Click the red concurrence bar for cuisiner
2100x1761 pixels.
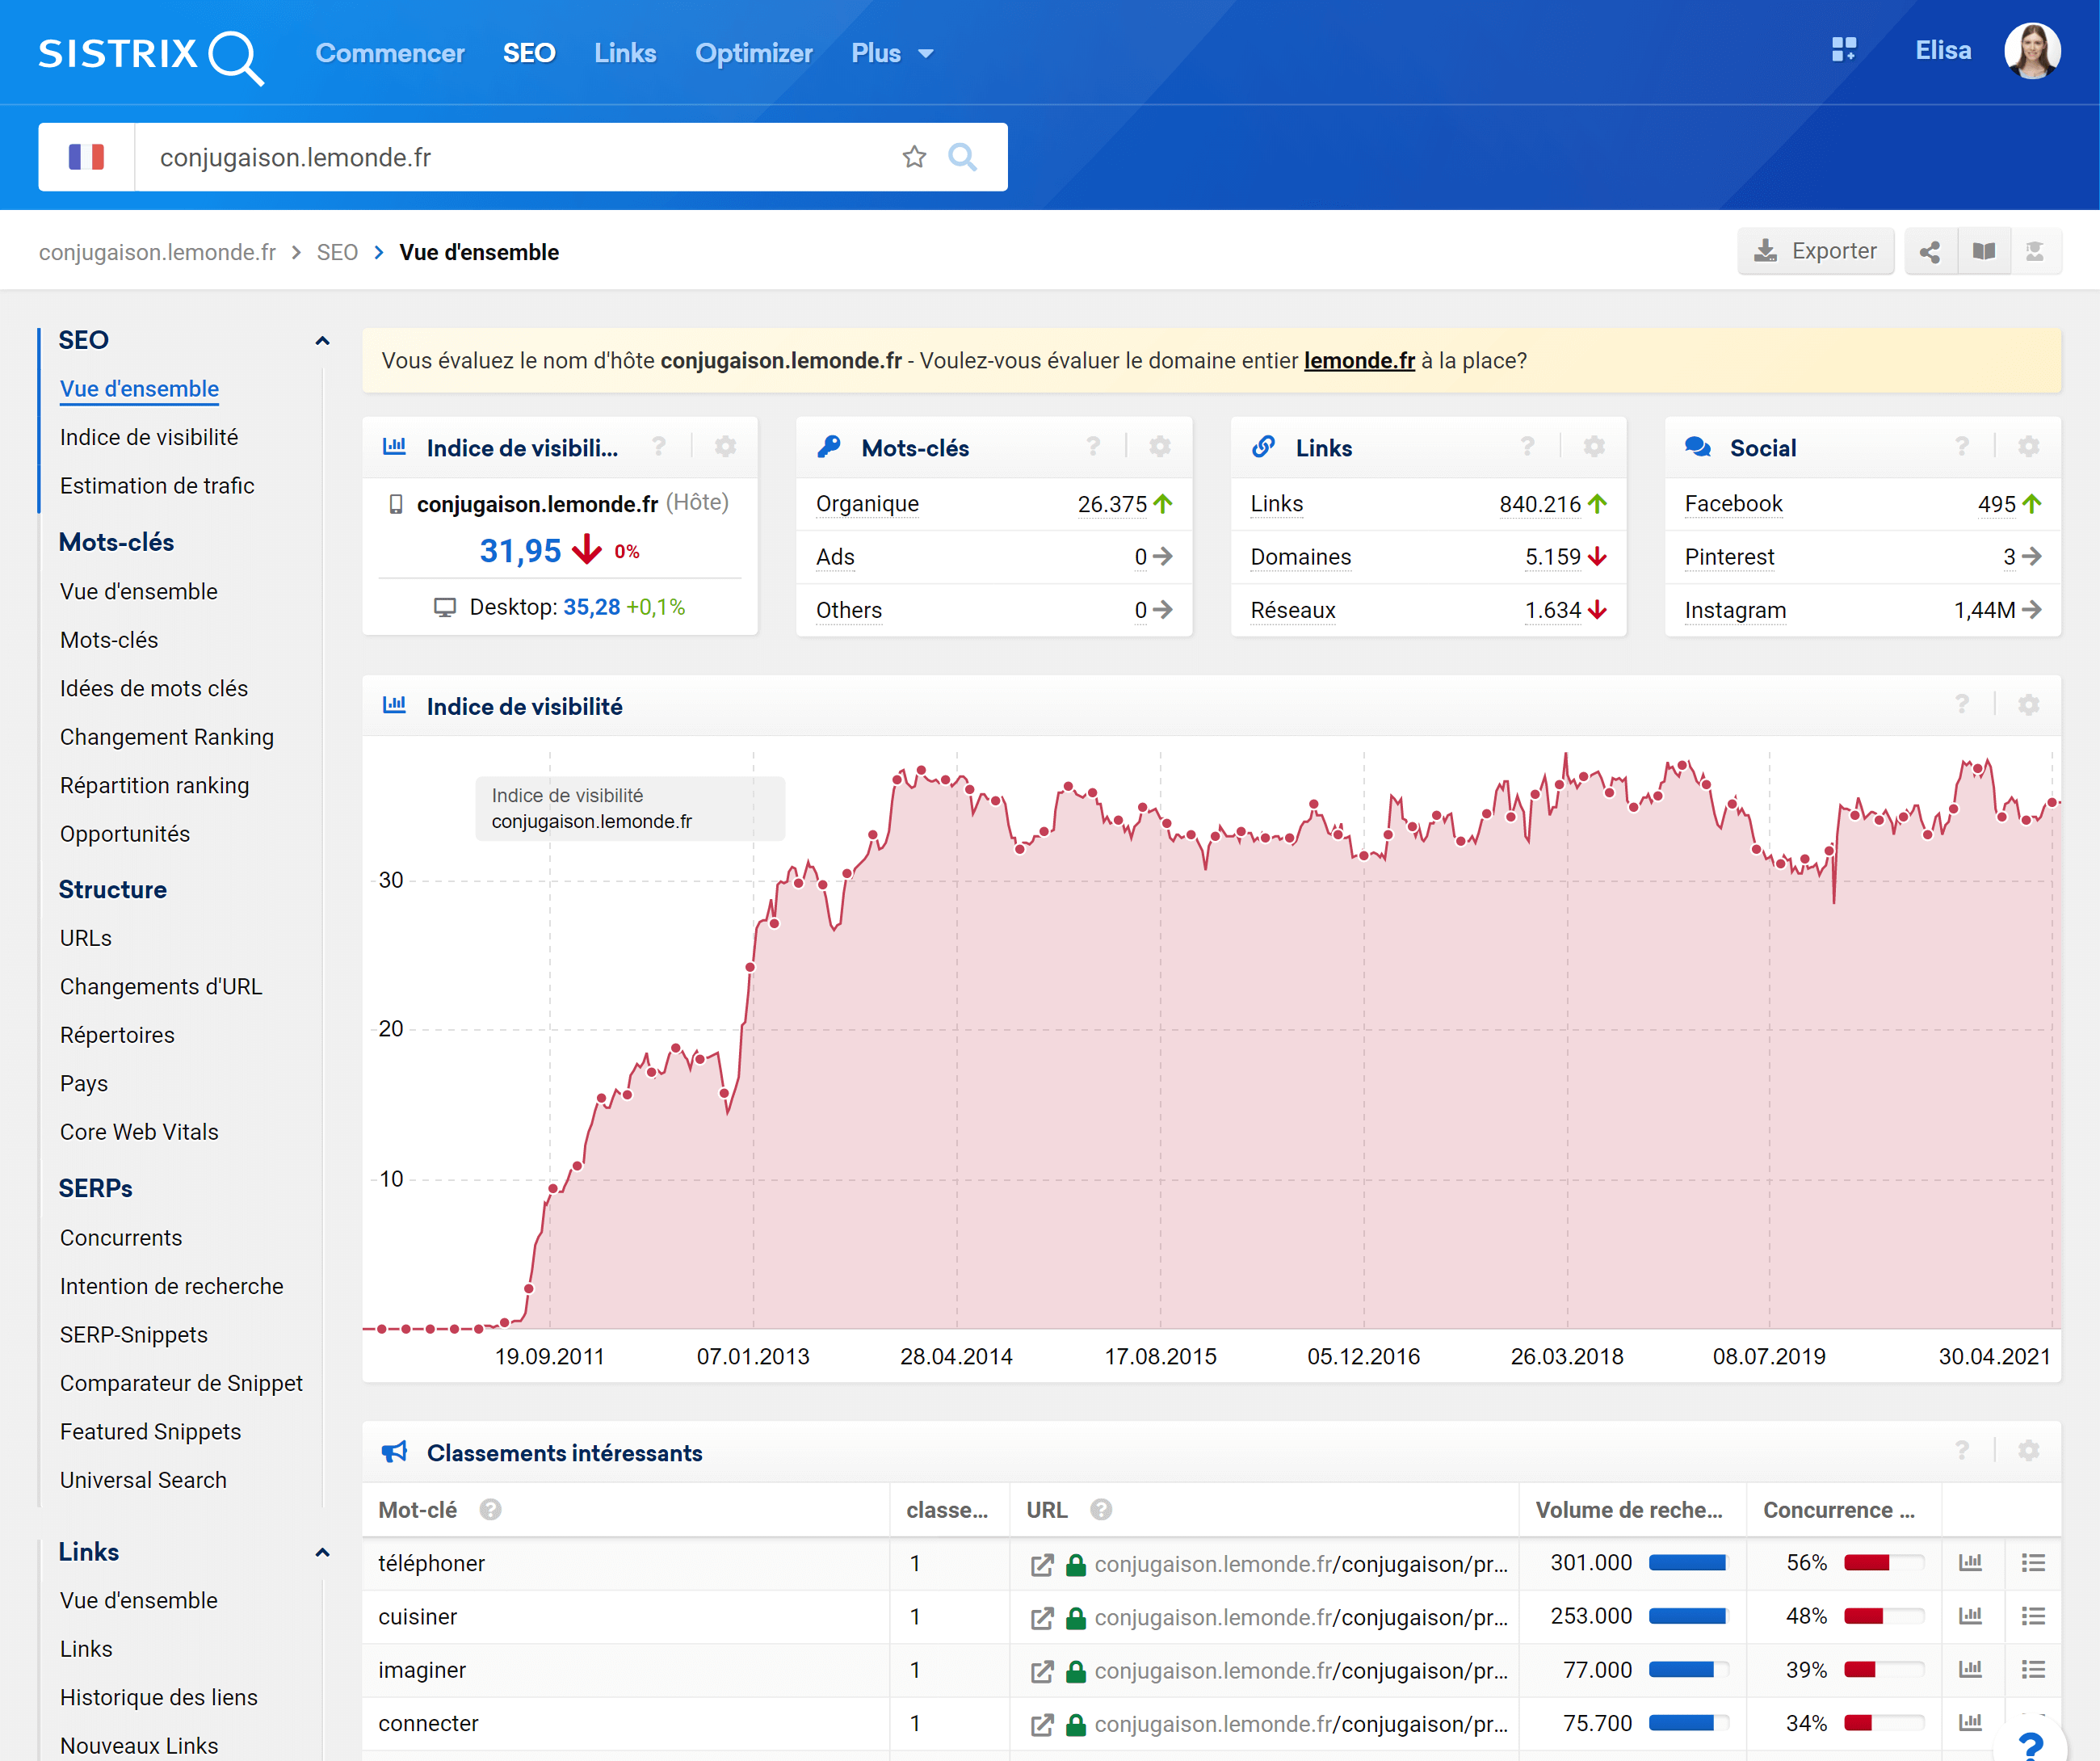pos(1884,1616)
